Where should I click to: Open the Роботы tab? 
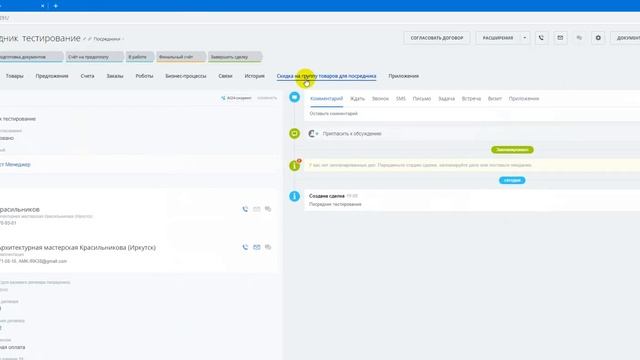pos(144,76)
